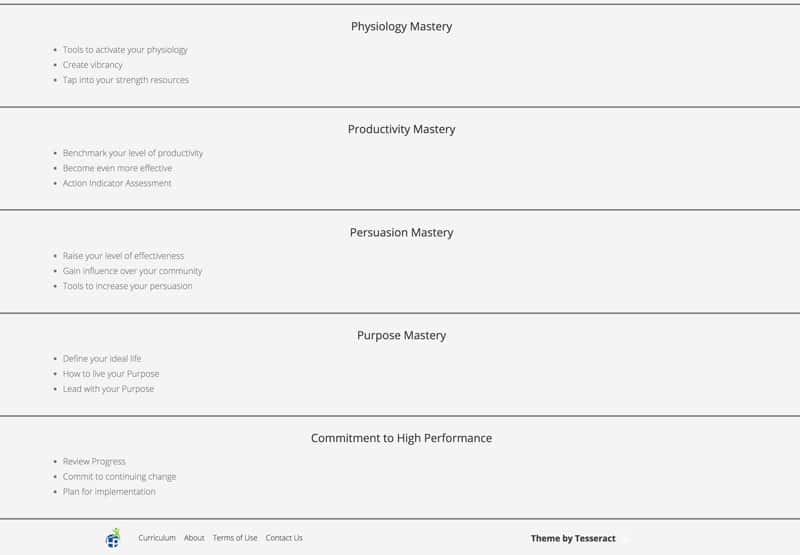Screen dimensions: 800x555
Task: Click the Theme by Tesseract credit
Action: (x=573, y=538)
